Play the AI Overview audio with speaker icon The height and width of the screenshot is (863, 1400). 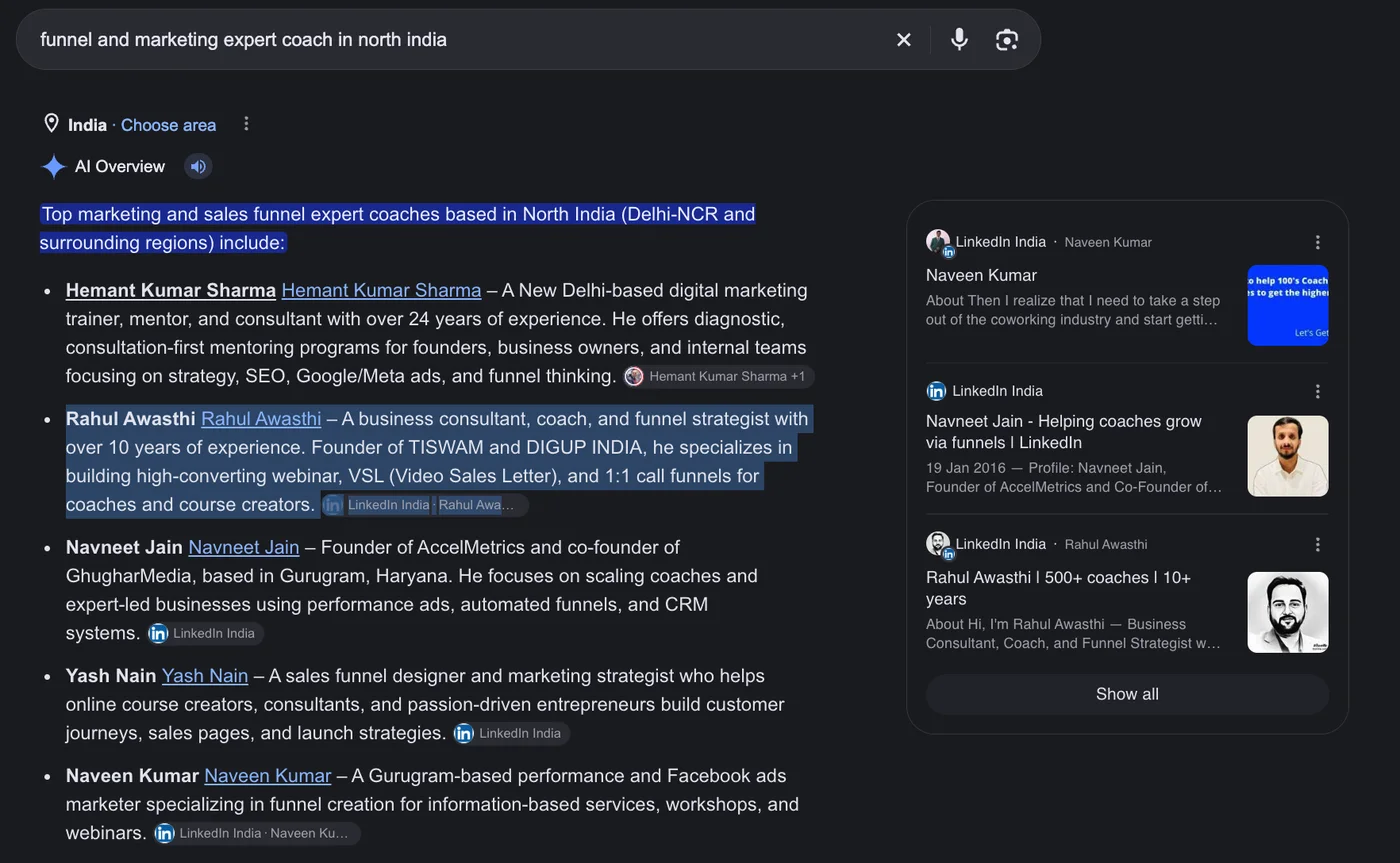198,167
